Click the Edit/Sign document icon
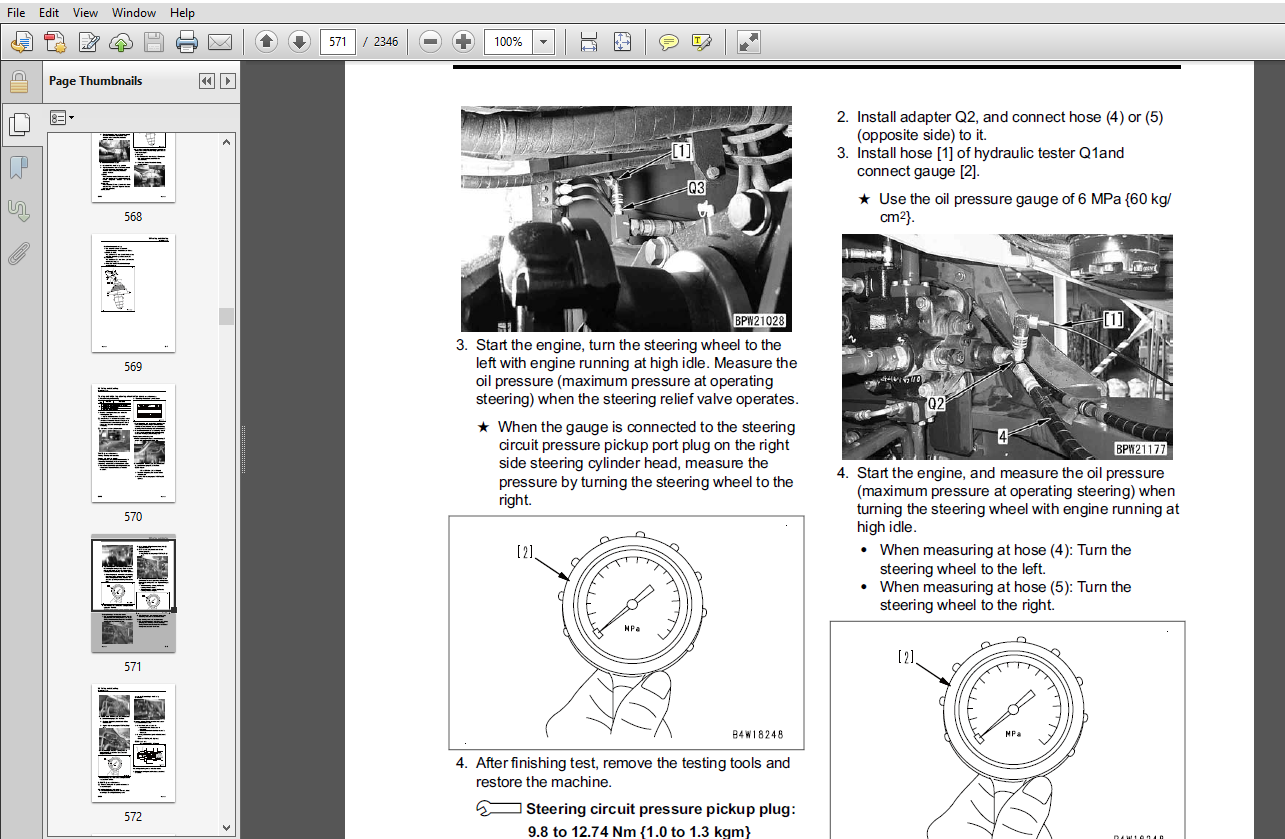Screen dimensions: 1285x839 pos(88,42)
